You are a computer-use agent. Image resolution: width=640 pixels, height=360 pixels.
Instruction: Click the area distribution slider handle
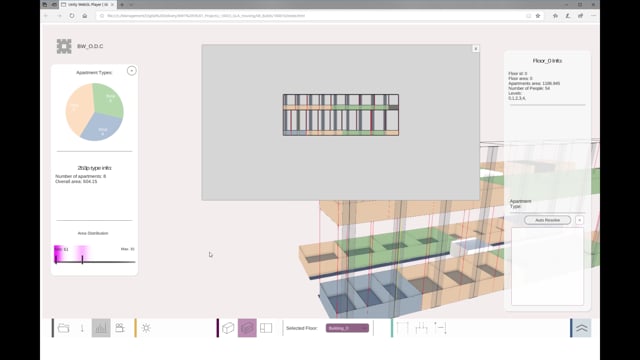82,259
